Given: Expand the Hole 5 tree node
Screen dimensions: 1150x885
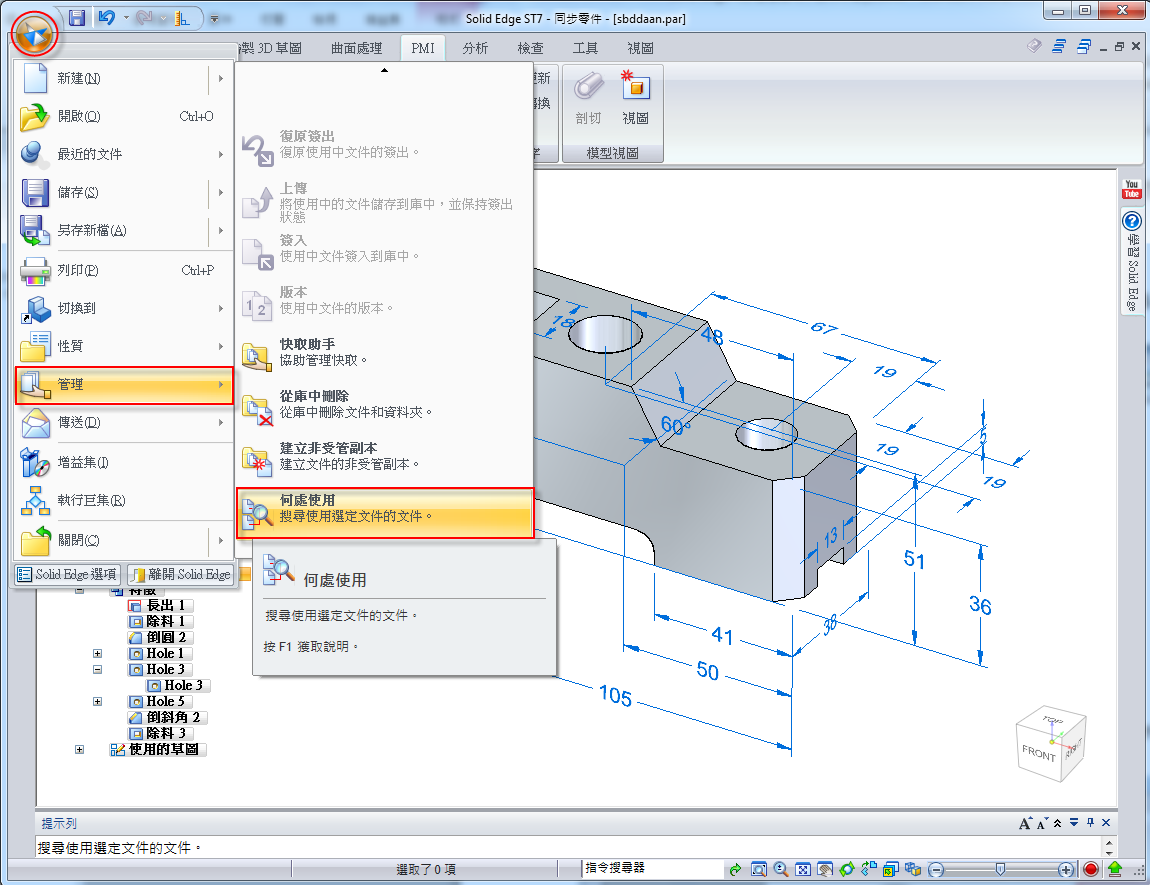Looking at the screenshot, I should click(x=98, y=702).
